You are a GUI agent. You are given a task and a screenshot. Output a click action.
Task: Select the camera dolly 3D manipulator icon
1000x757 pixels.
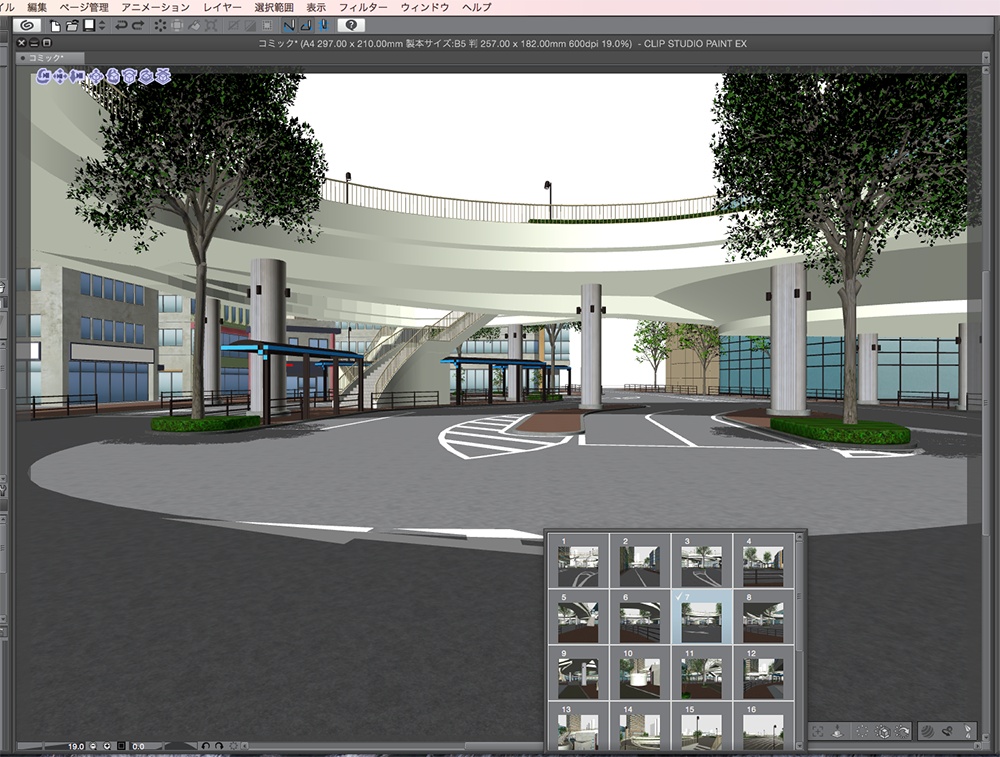(77, 77)
